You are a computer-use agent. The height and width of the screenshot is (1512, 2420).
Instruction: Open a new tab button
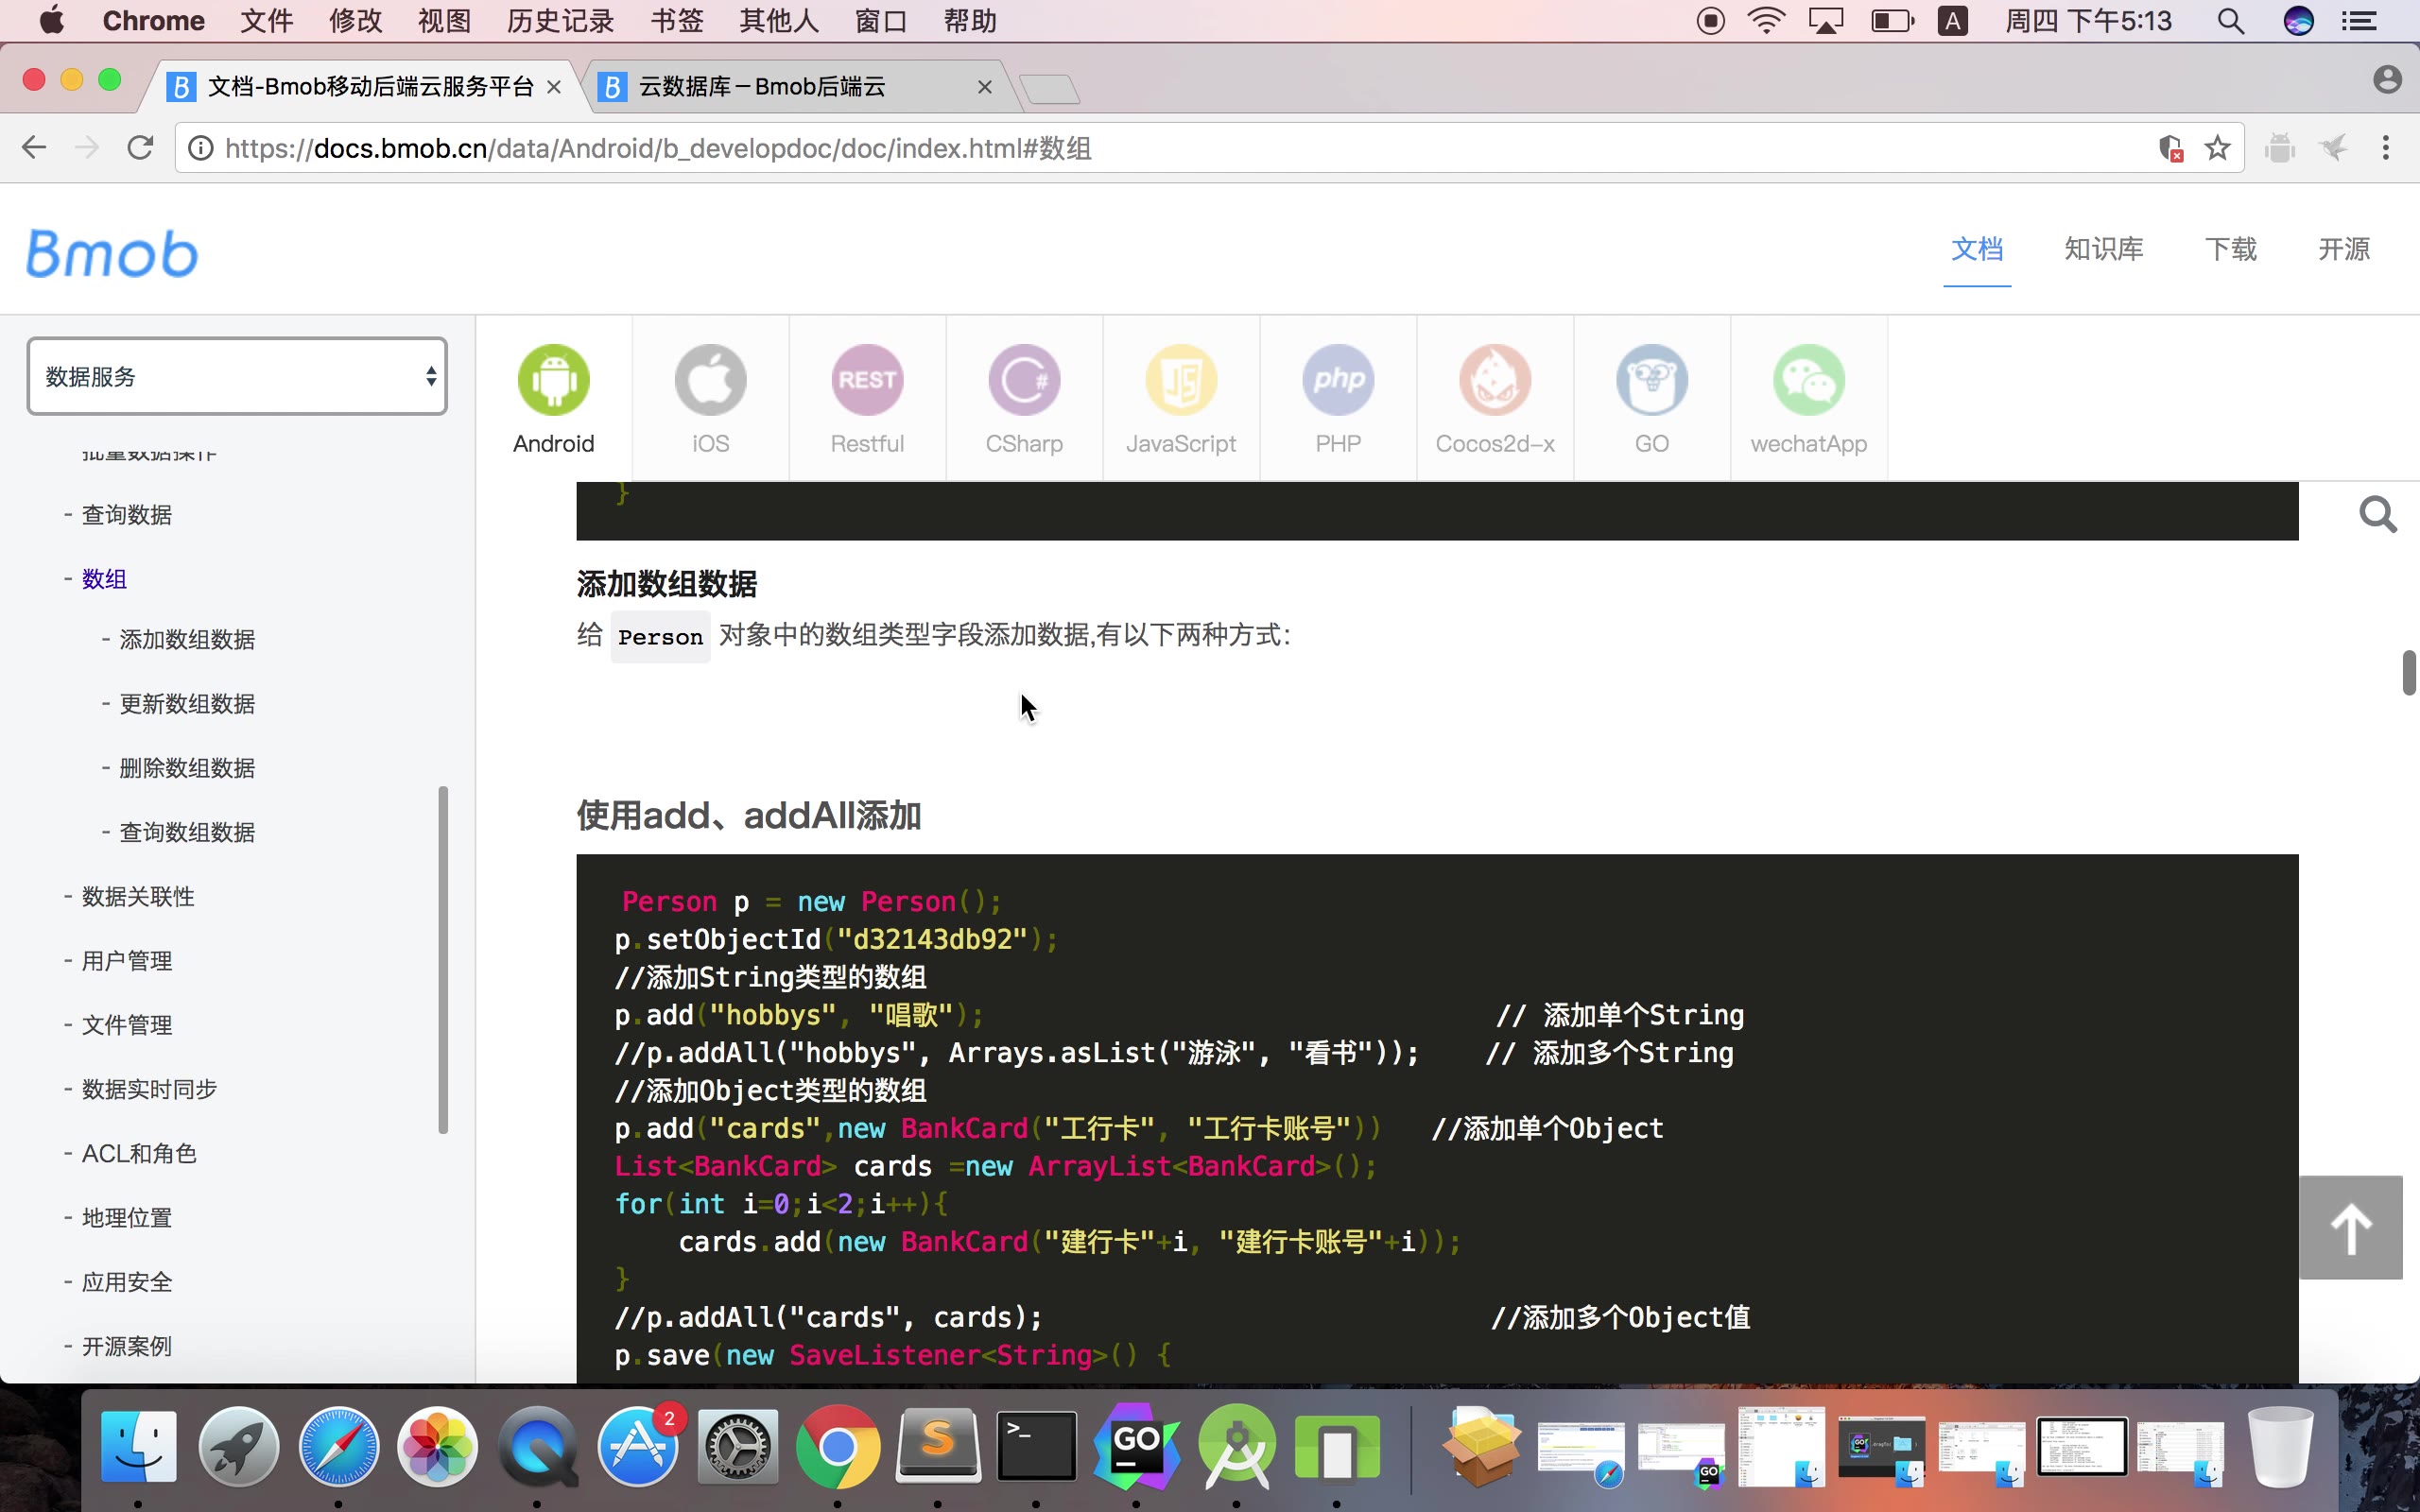(1049, 89)
